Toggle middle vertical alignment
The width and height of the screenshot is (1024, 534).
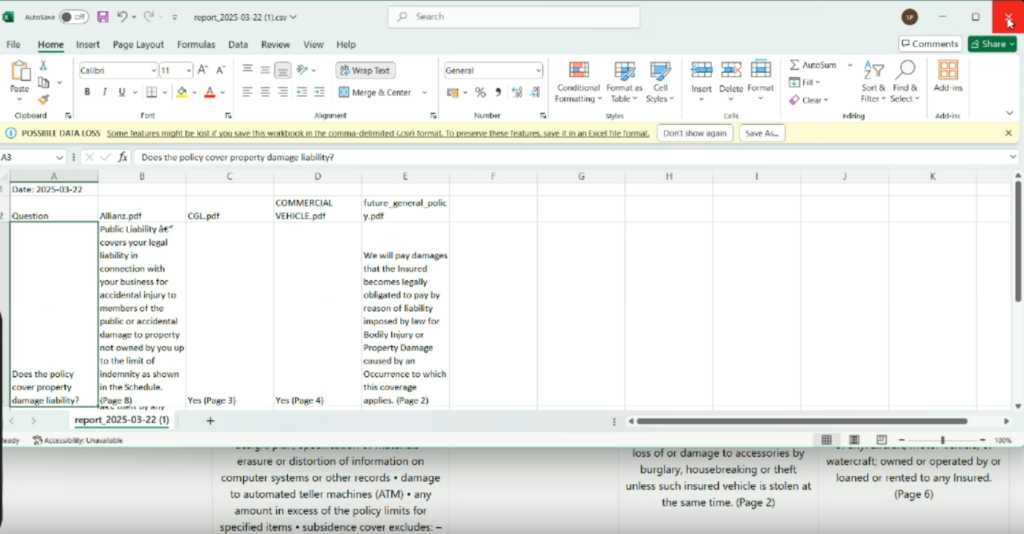264,70
